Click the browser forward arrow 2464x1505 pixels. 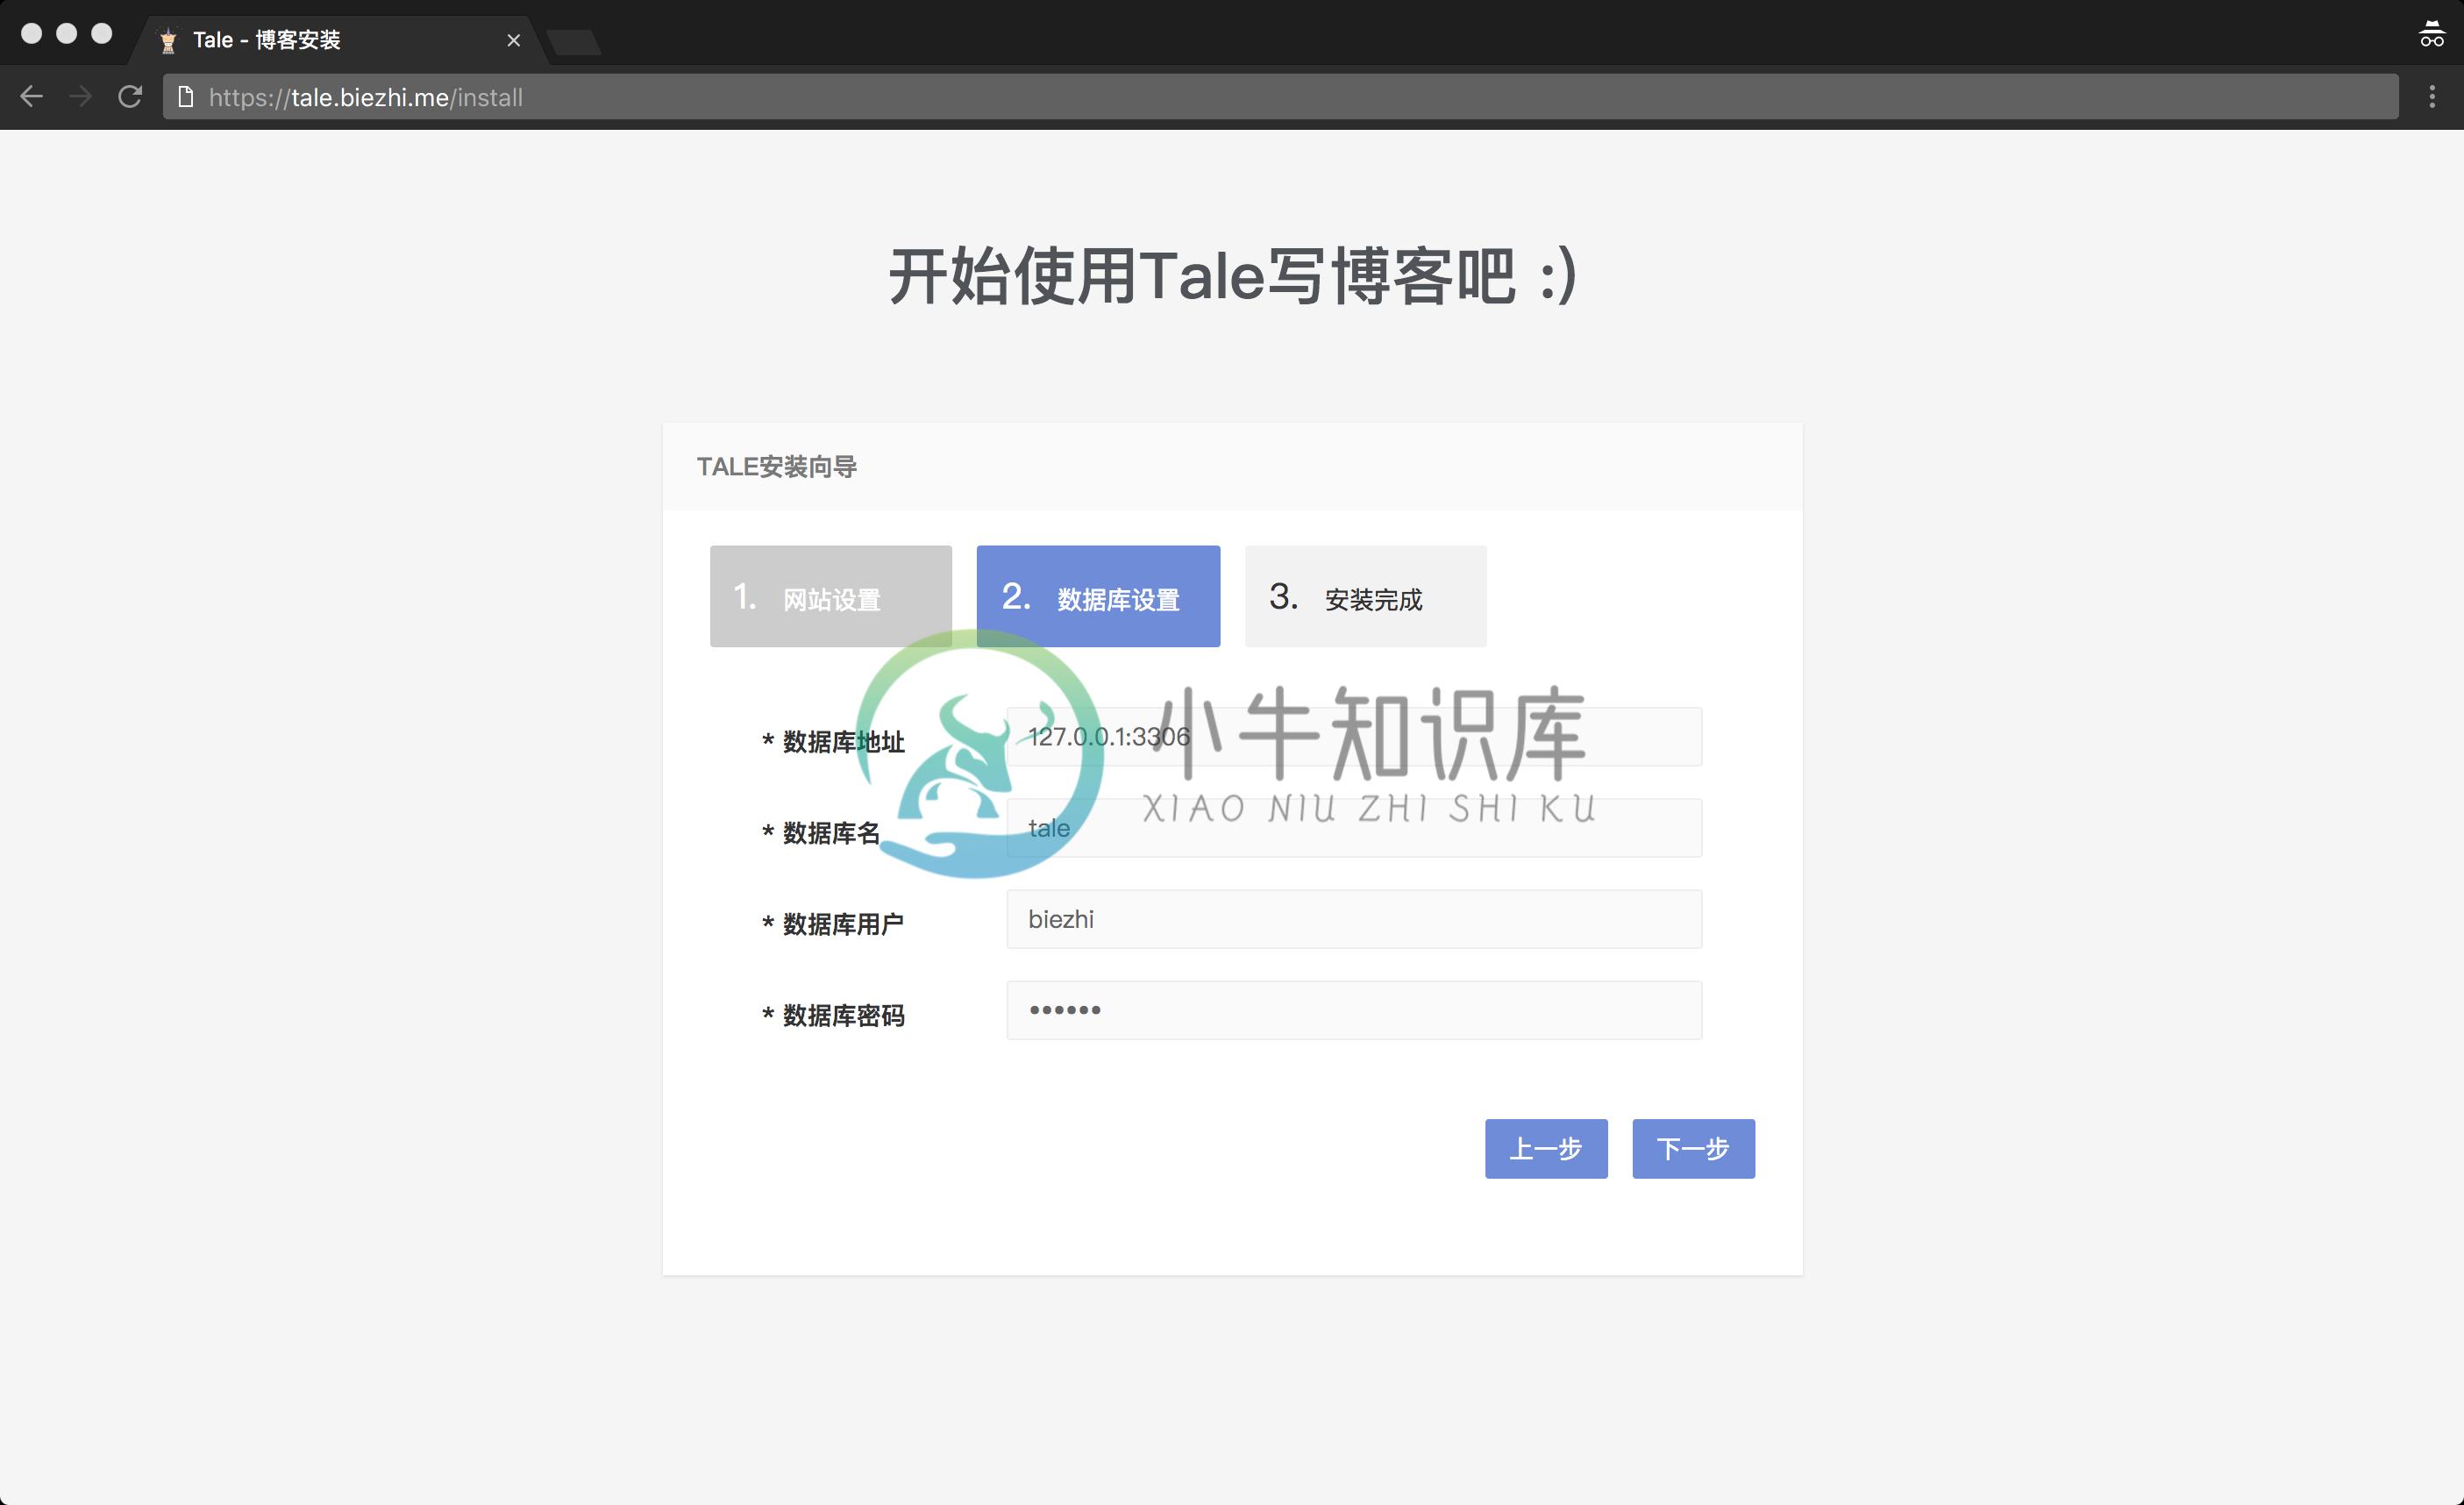tap(81, 97)
